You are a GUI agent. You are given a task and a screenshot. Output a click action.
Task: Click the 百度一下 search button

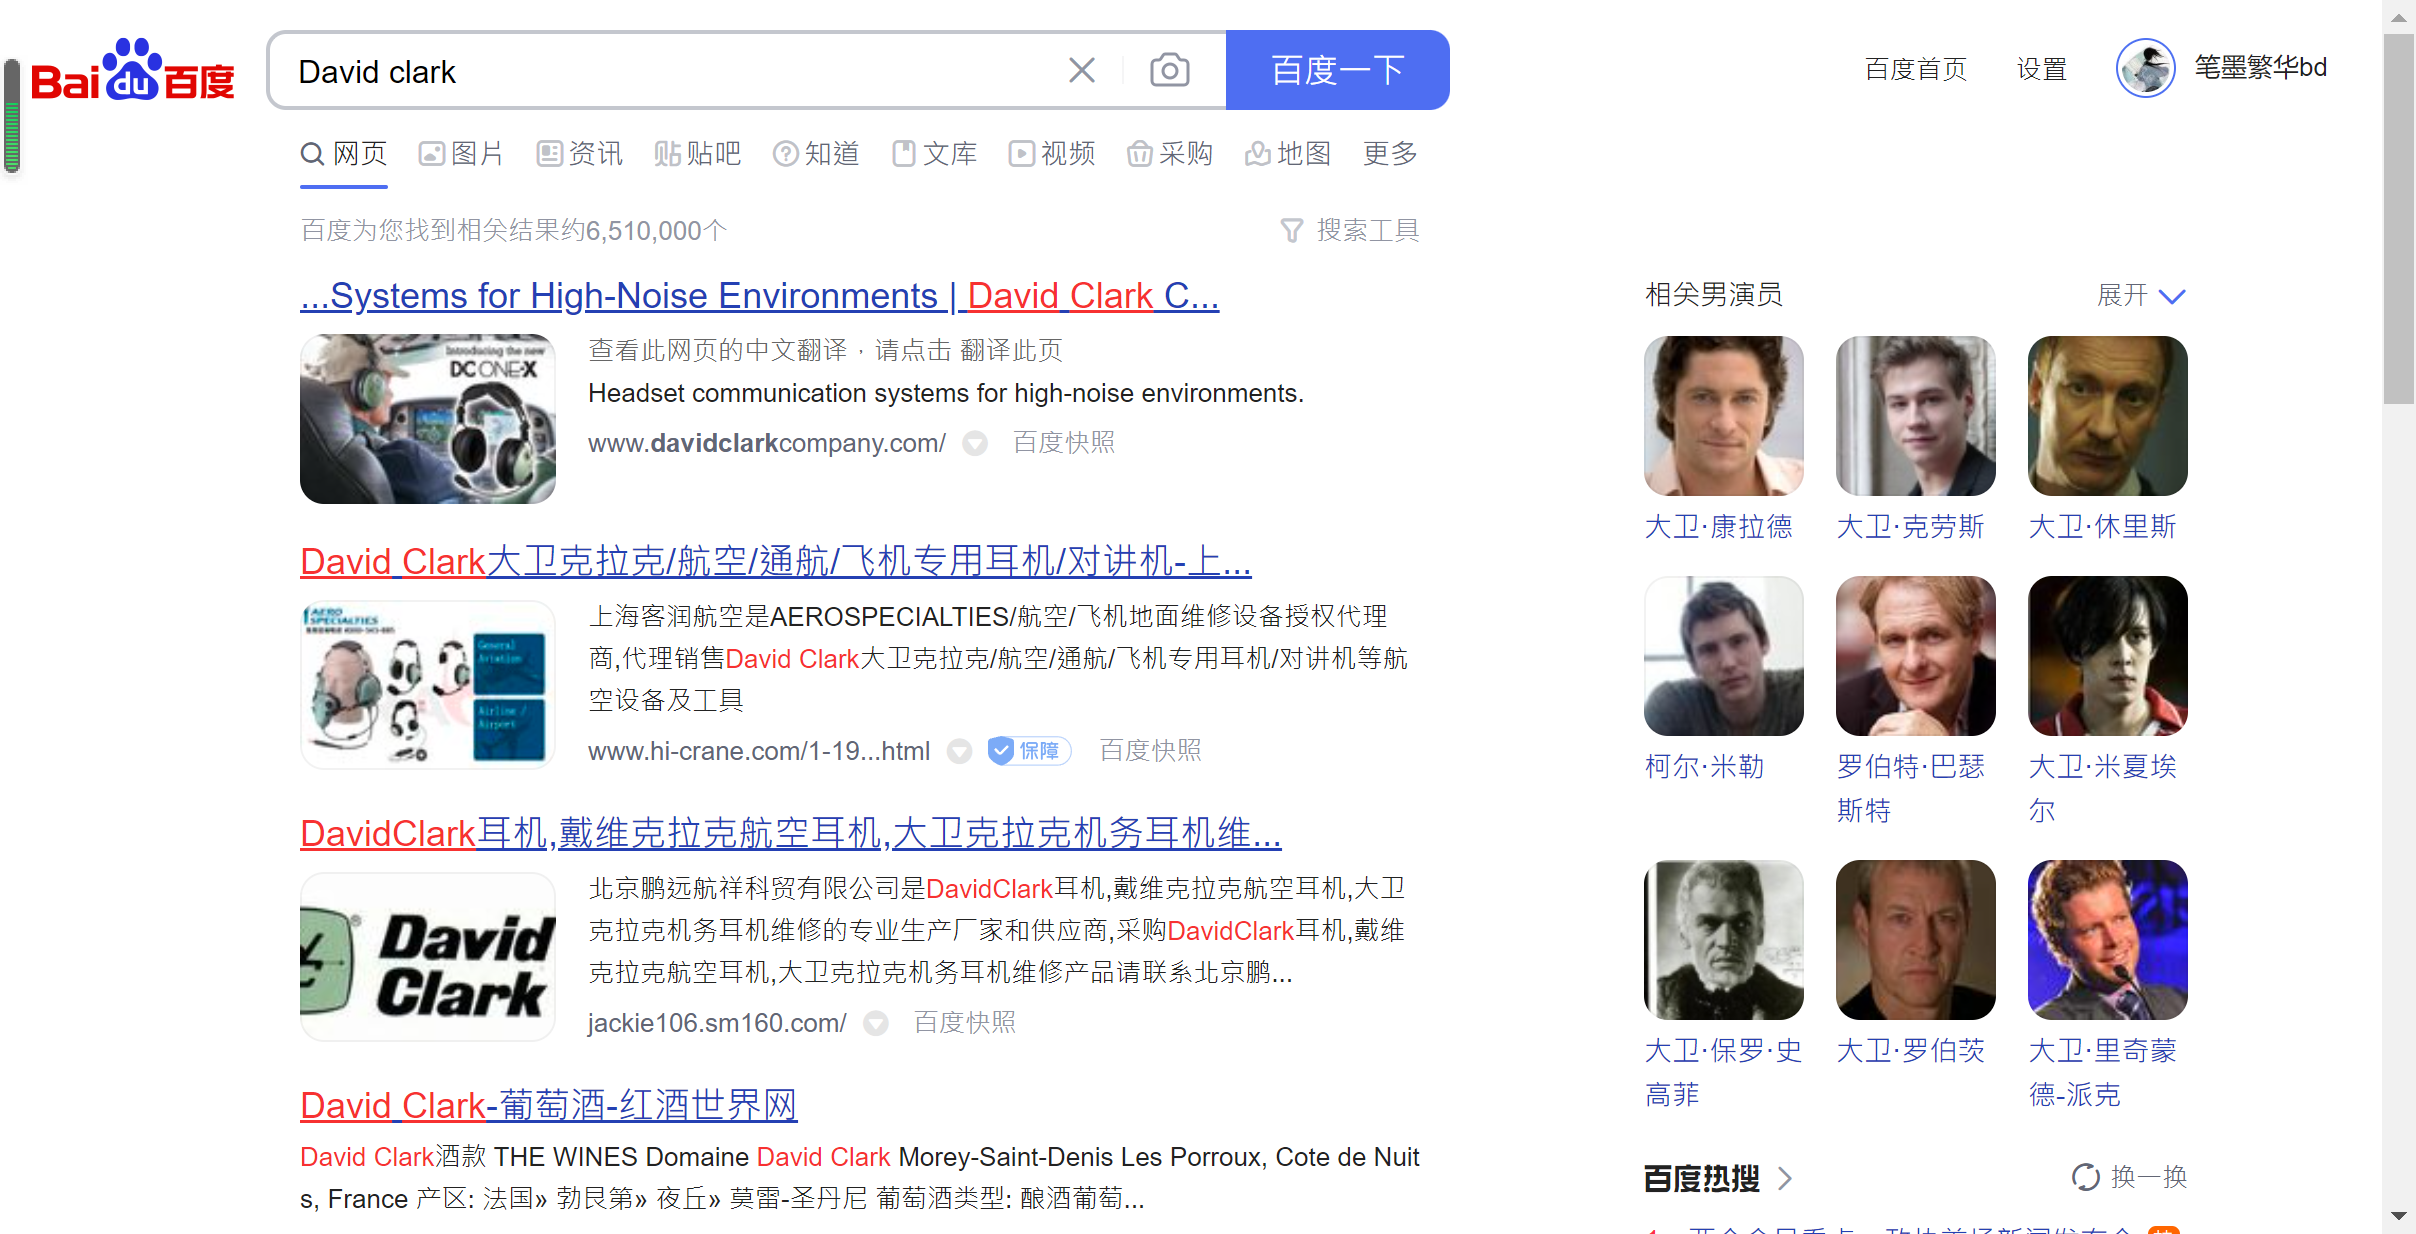point(1337,70)
